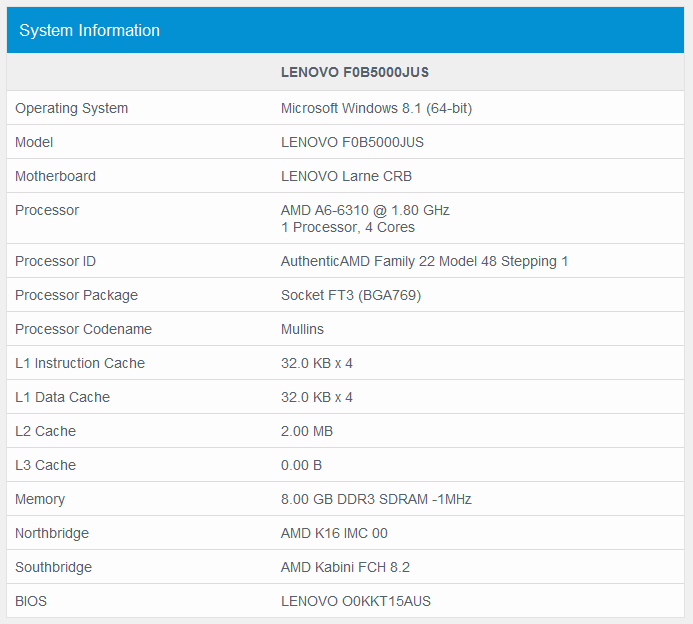
Task: Click the Socket FT3 (BGA769) value
Action: (x=351, y=295)
